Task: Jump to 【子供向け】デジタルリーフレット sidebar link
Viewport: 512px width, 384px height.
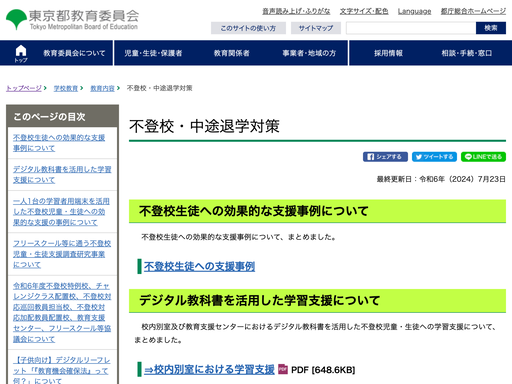Action: pyautogui.click(x=62, y=370)
